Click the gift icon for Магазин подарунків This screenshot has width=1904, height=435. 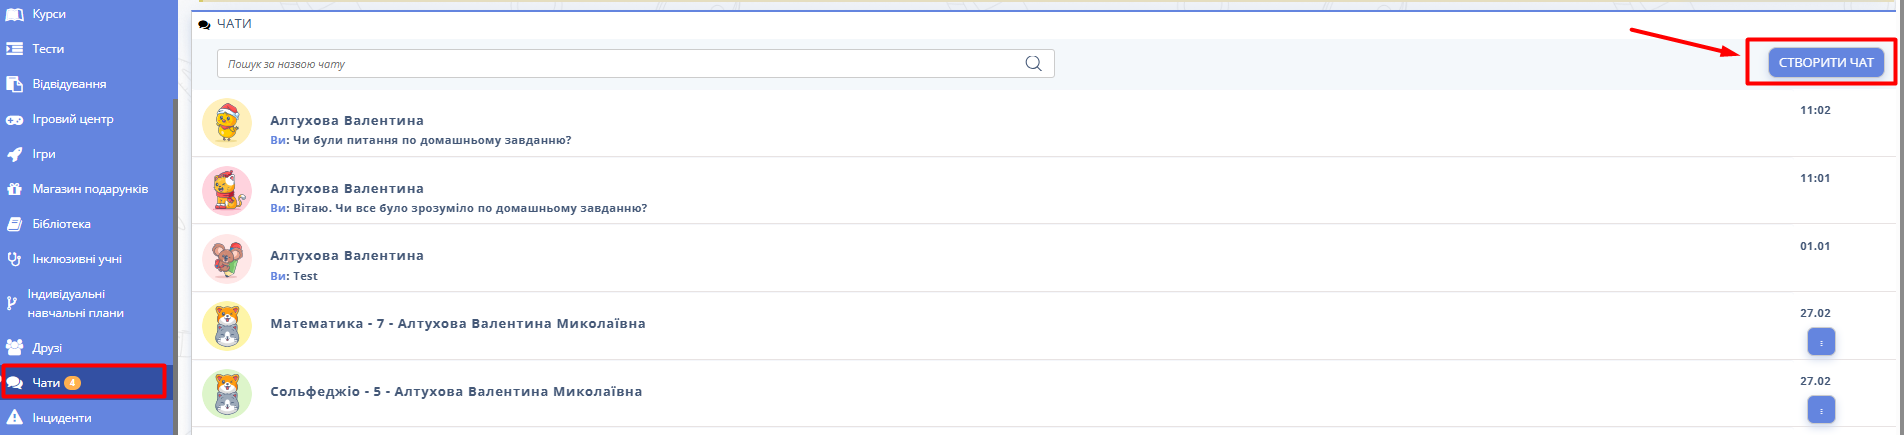click(x=14, y=189)
